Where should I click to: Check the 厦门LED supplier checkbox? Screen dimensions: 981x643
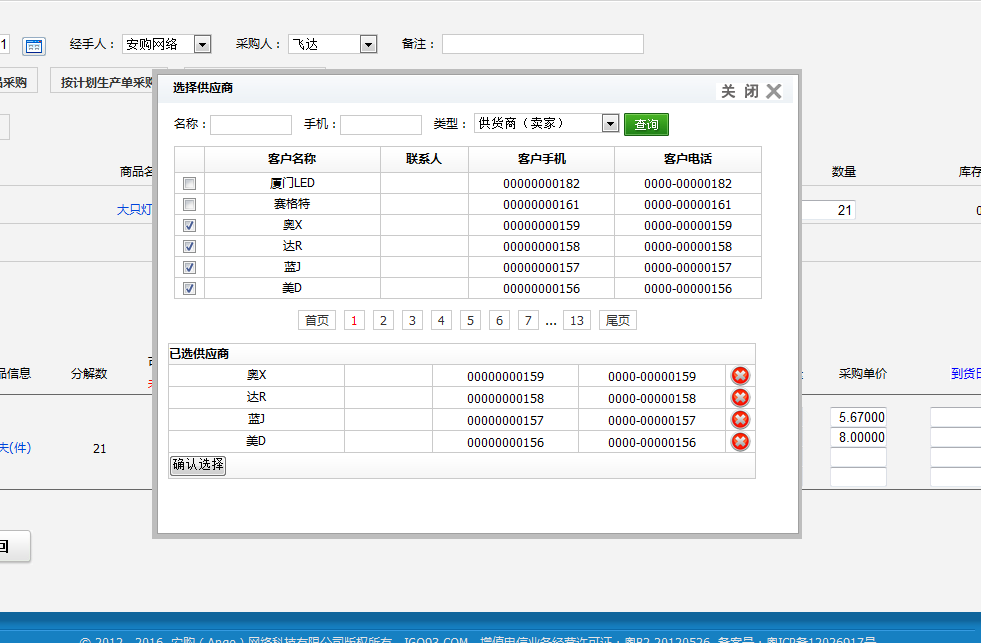pyautogui.click(x=189, y=184)
